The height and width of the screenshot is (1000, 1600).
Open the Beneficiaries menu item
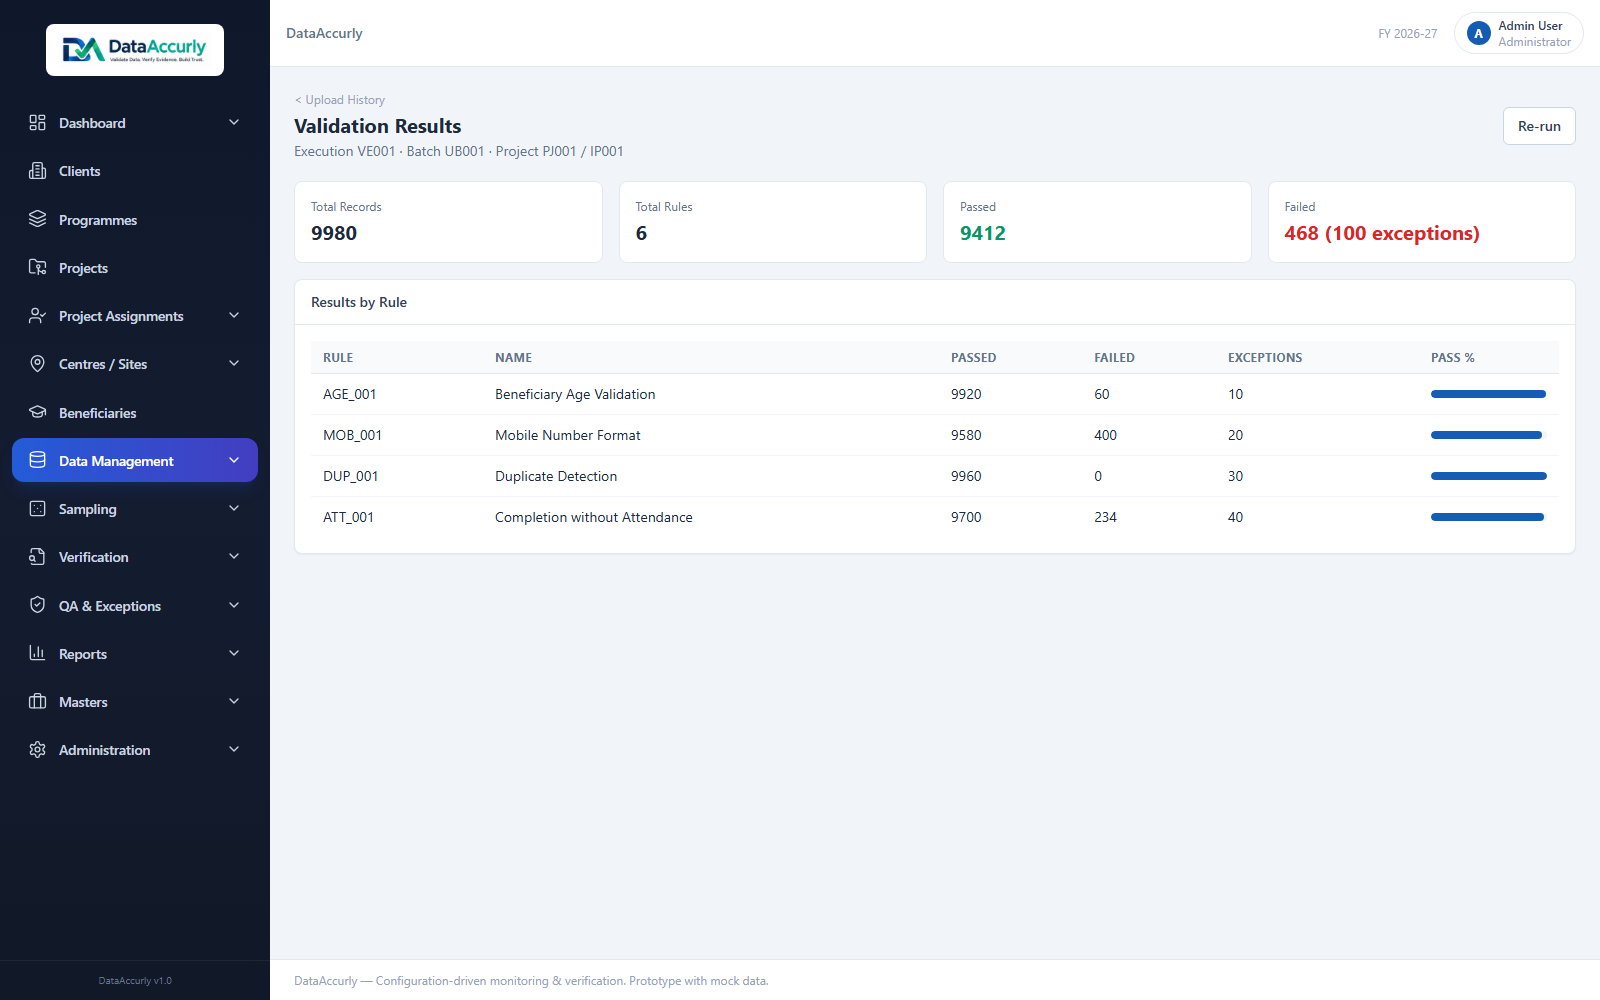(x=135, y=412)
